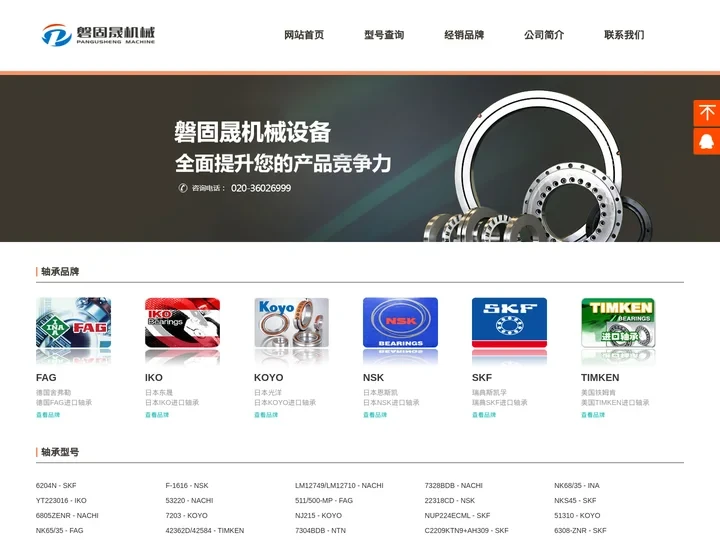Click the FAG brand title
The height and width of the screenshot is (540, 720).
[x=46, y=377]
